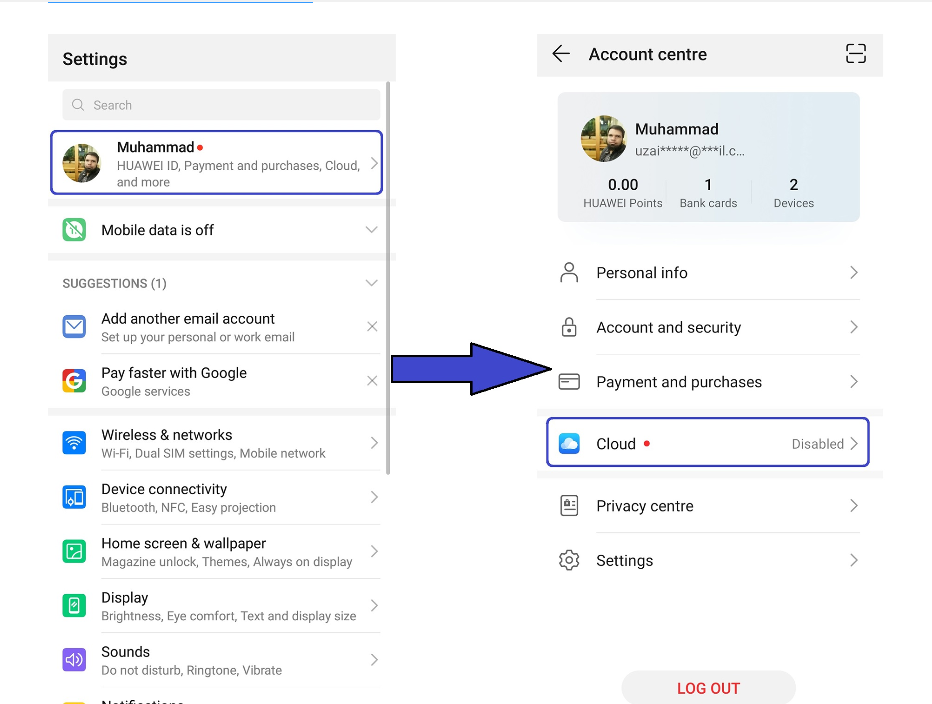Viewport: 932px width, 704px height.
Task: Tap the Google icon for Pay faster
Action: (x=74, y=381)
